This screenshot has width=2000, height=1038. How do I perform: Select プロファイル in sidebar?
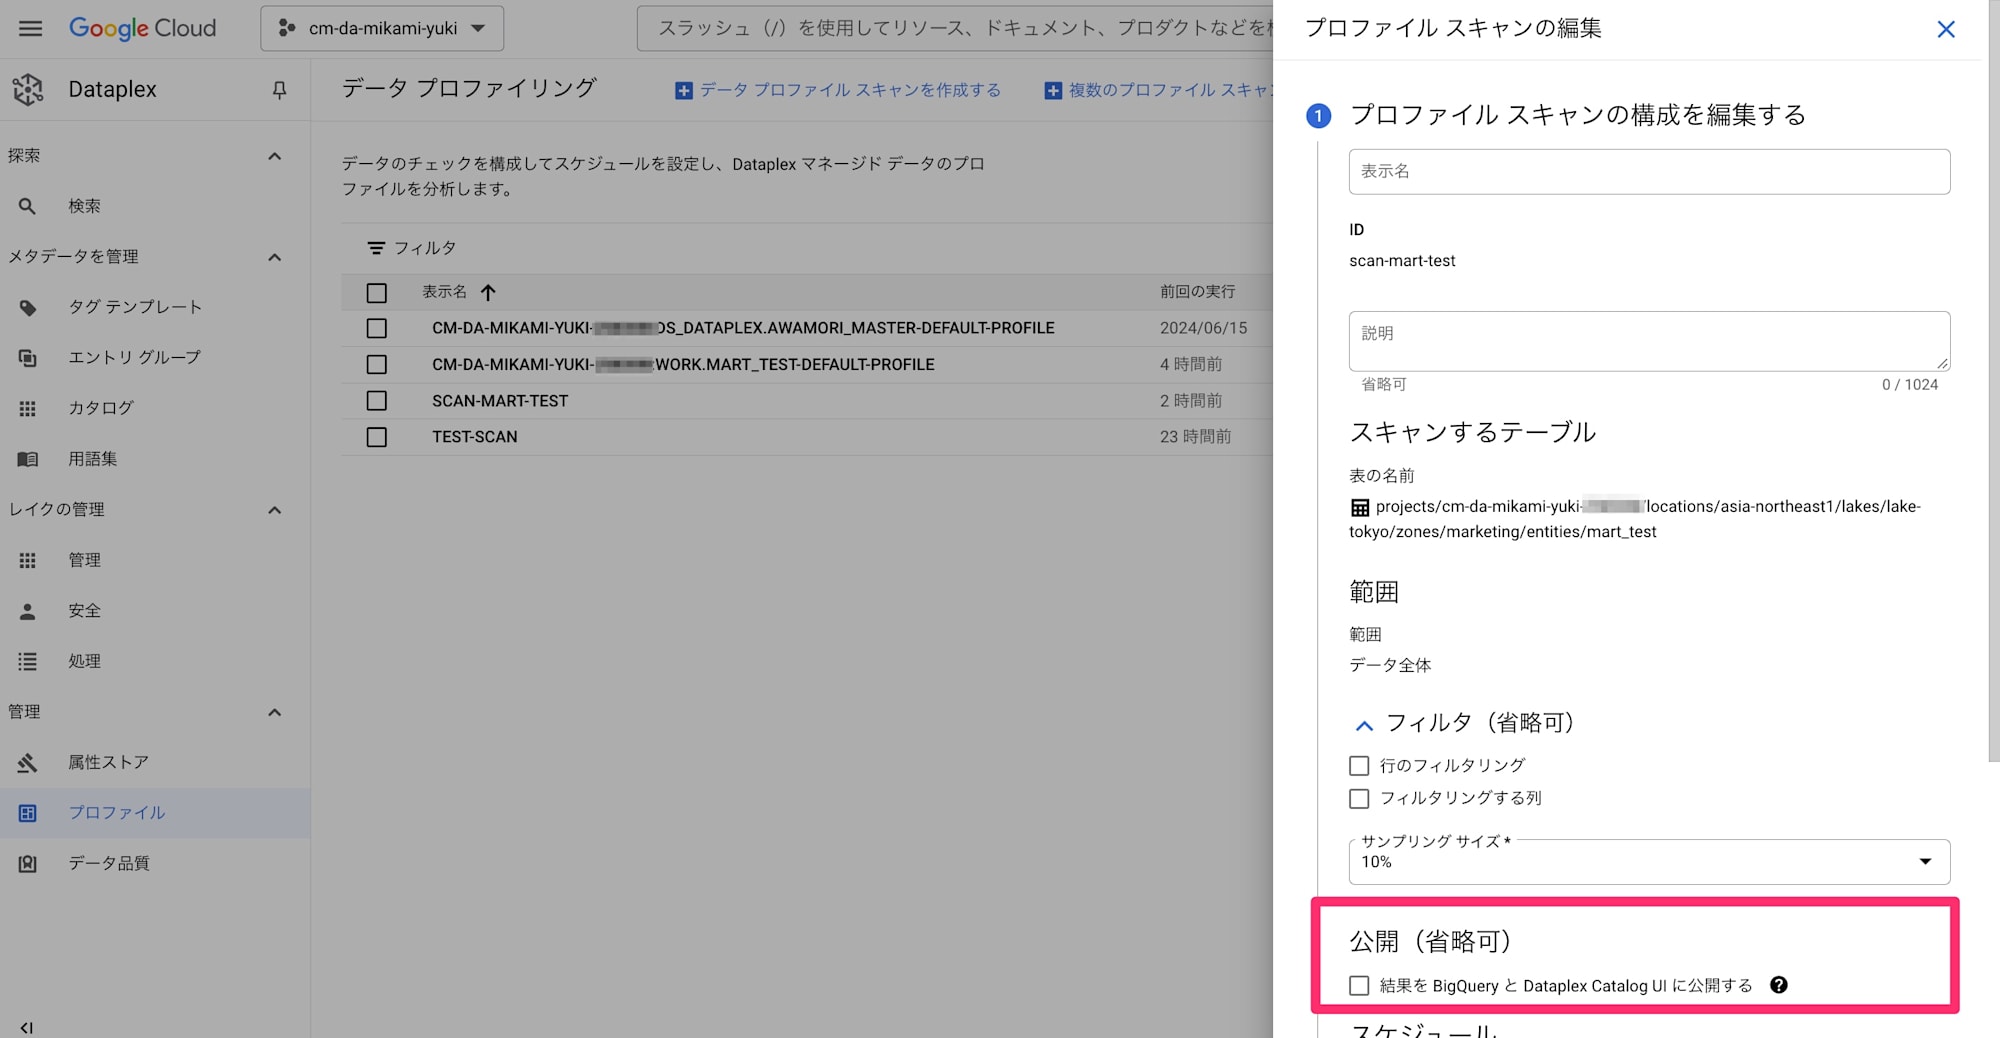(x=117, y=813)
